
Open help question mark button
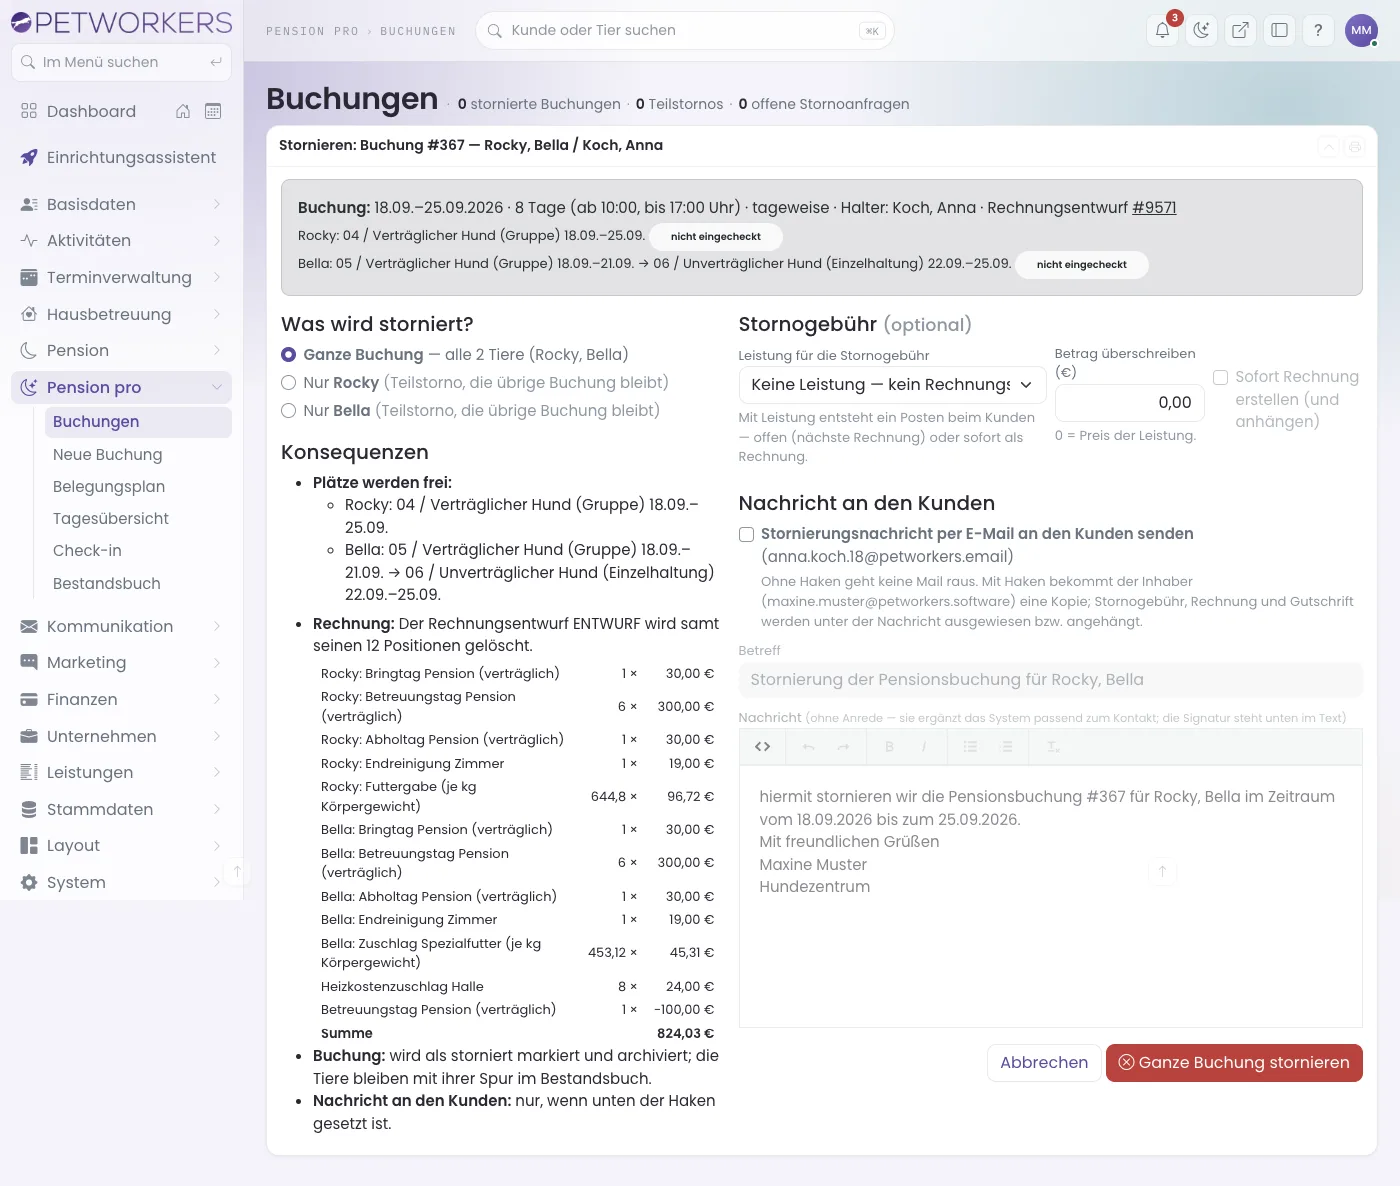(x=1319, y=30)
